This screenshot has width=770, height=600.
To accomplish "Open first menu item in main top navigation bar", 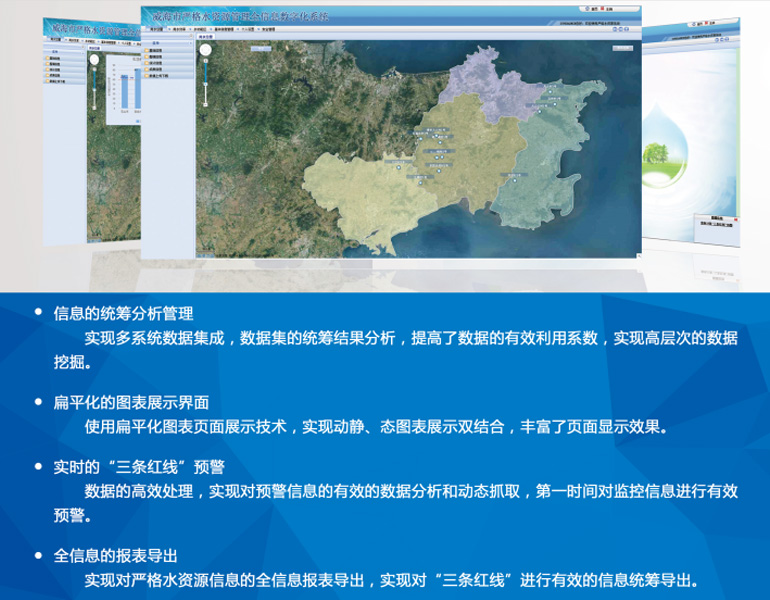I will point(157,31).
